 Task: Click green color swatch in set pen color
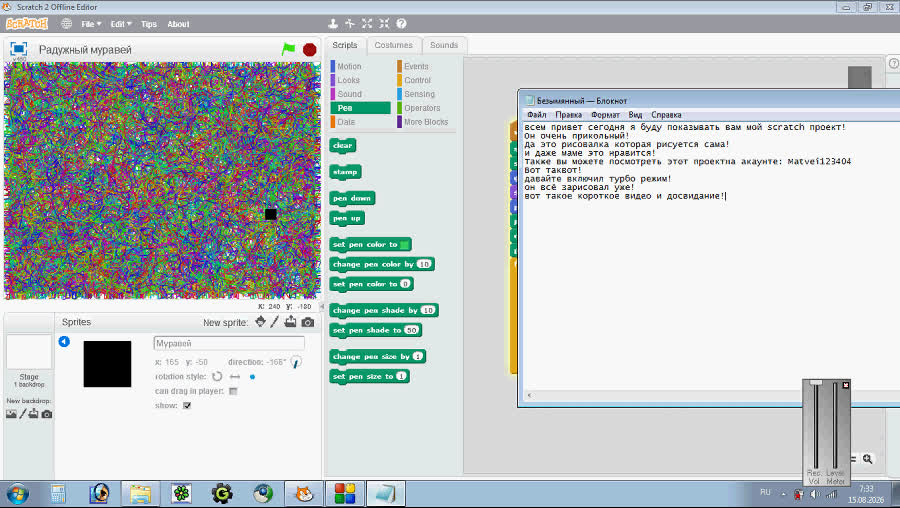point(404,245)
